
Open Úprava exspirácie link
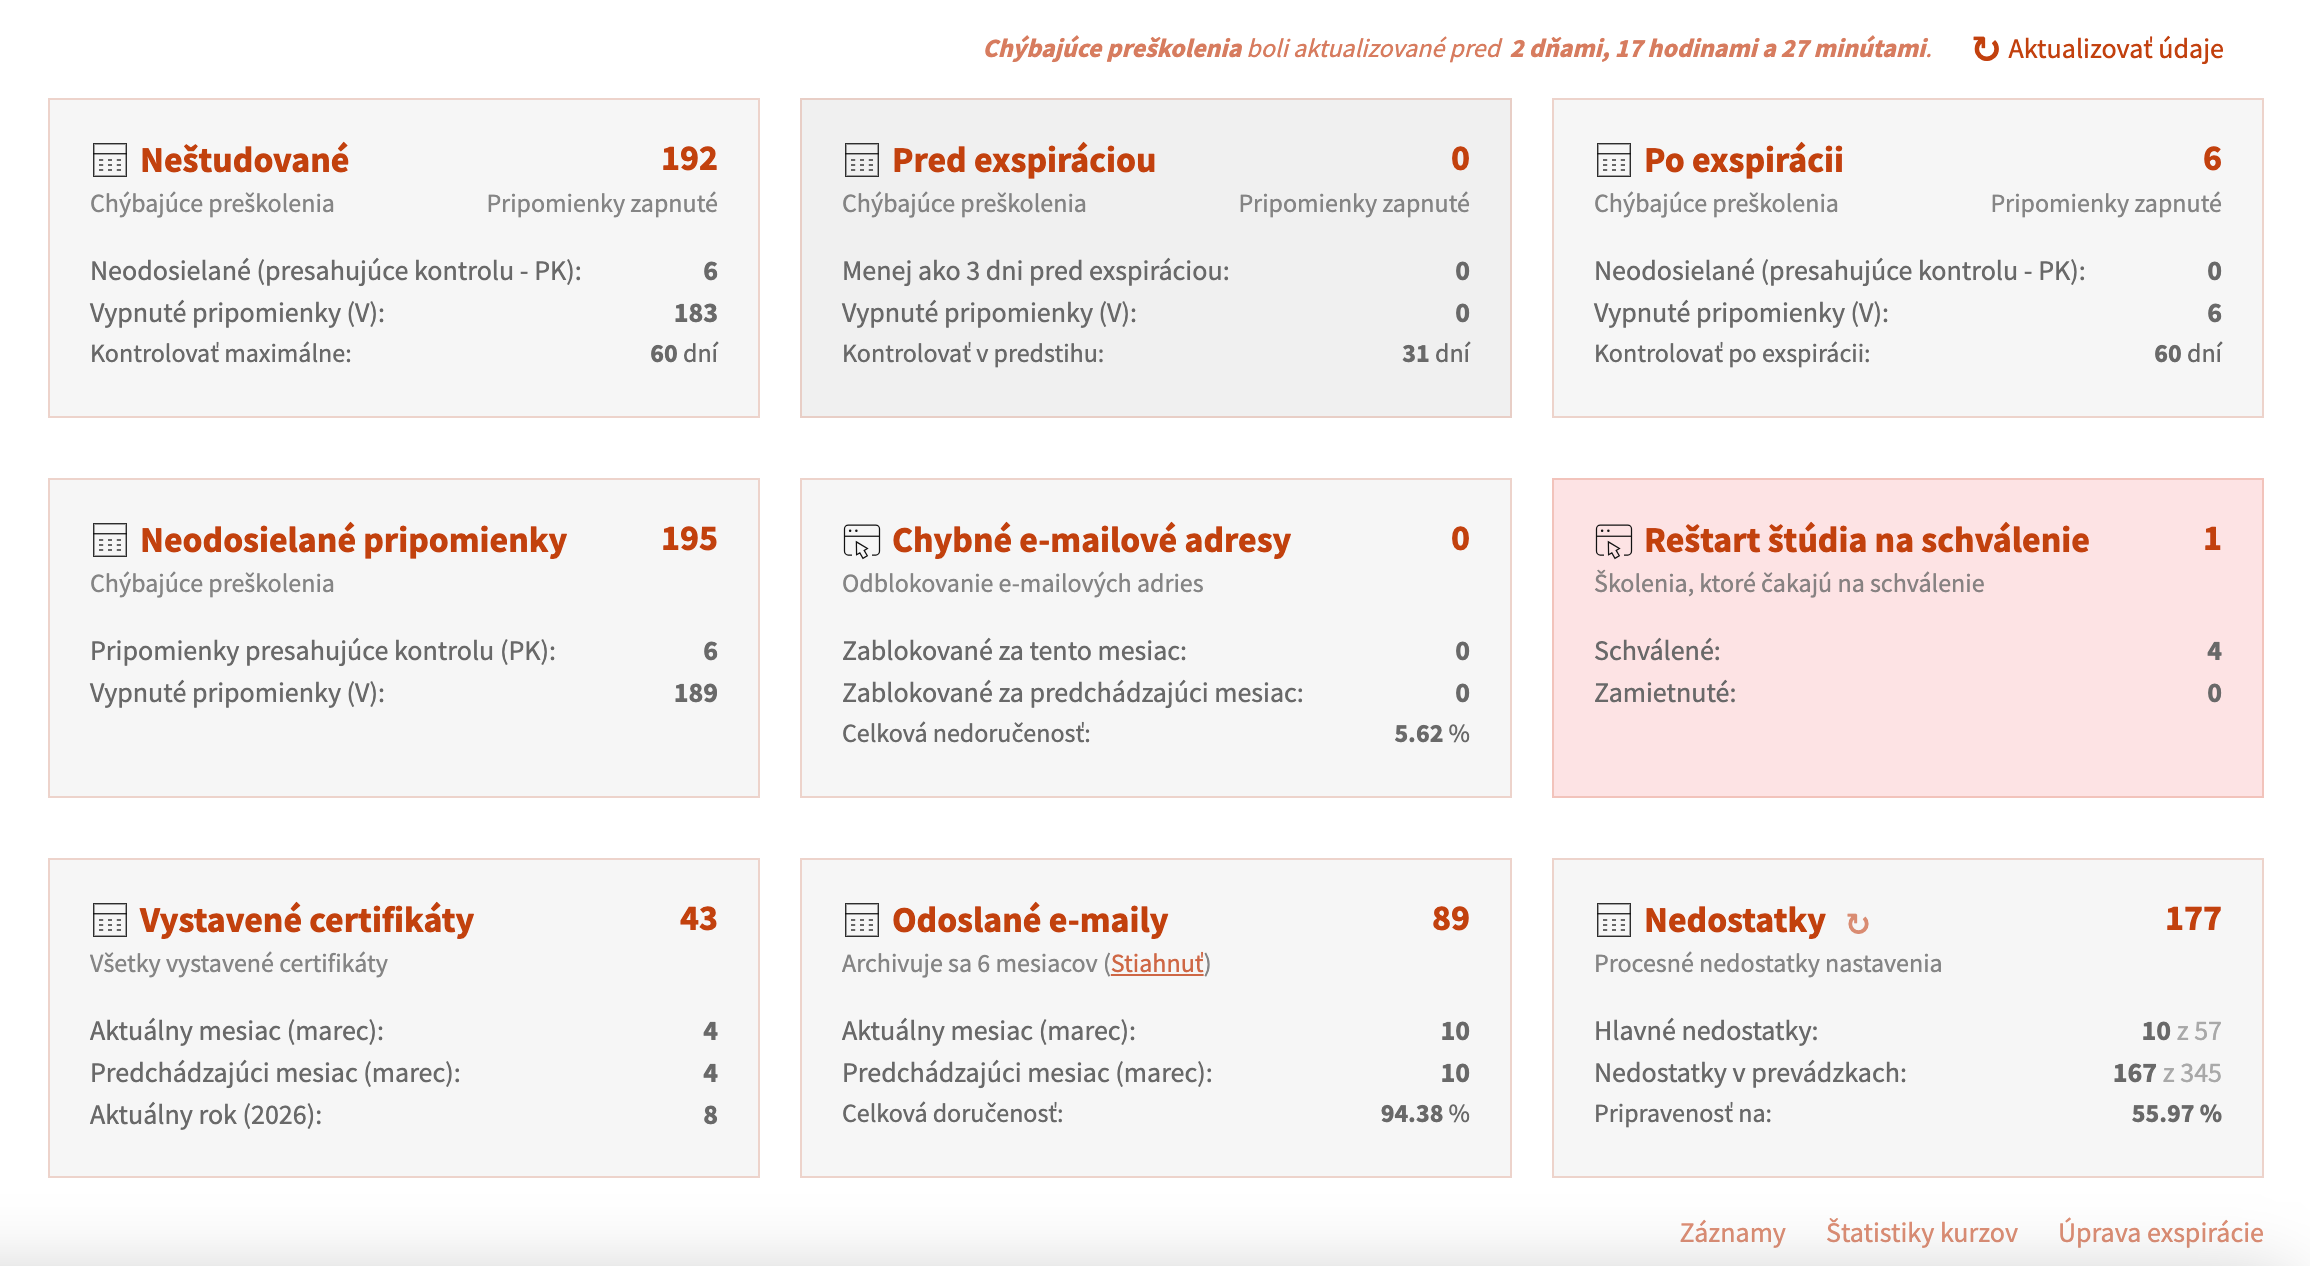[x=2160, y=1232]
